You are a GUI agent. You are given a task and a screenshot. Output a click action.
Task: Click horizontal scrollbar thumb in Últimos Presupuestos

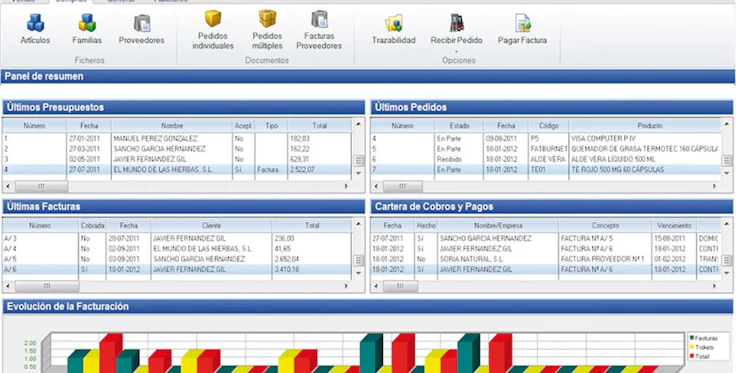41,186
